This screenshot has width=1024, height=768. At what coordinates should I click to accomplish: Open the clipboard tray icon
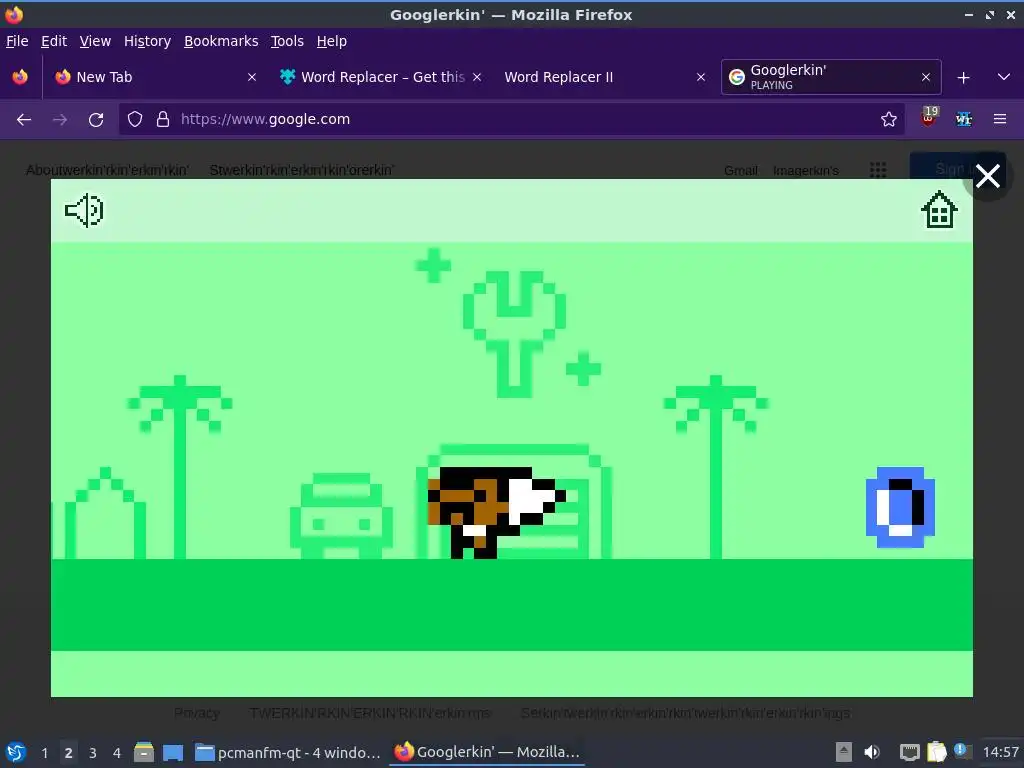click(936, 752)
